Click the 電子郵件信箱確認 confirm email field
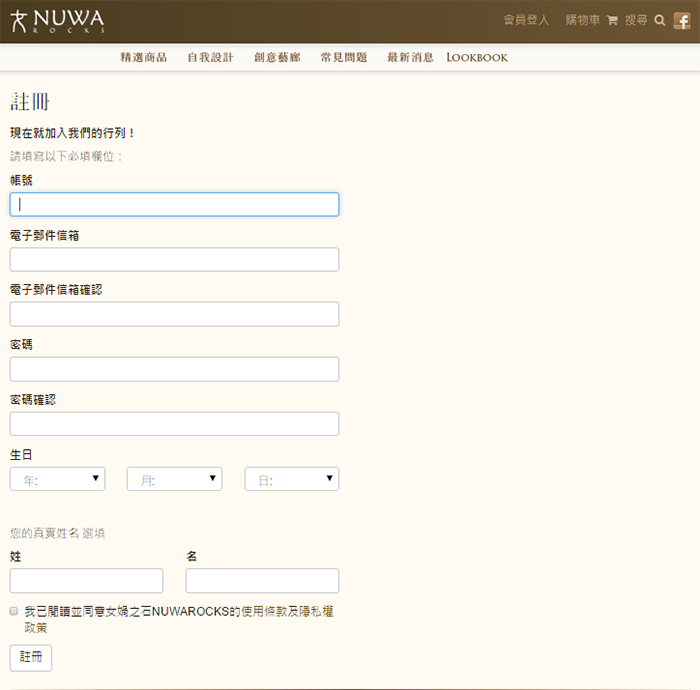The height and width of the screenshot is (690, 700). click(x=175, y=314)
